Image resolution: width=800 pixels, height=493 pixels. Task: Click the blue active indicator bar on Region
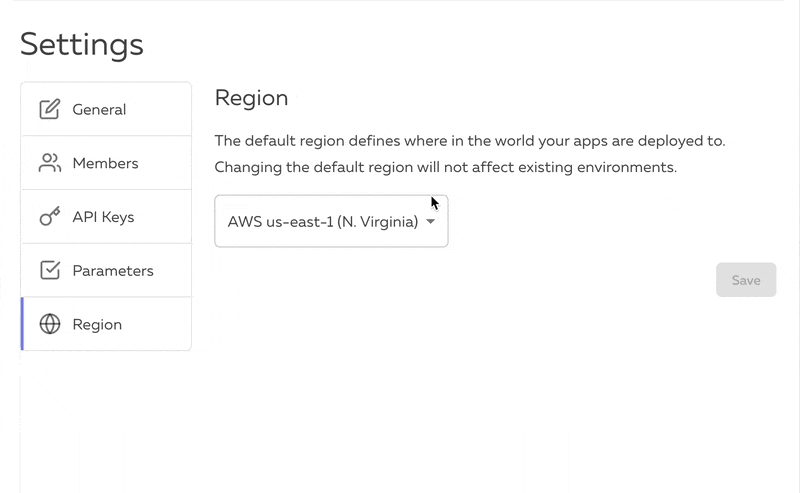tap(22, 324)
